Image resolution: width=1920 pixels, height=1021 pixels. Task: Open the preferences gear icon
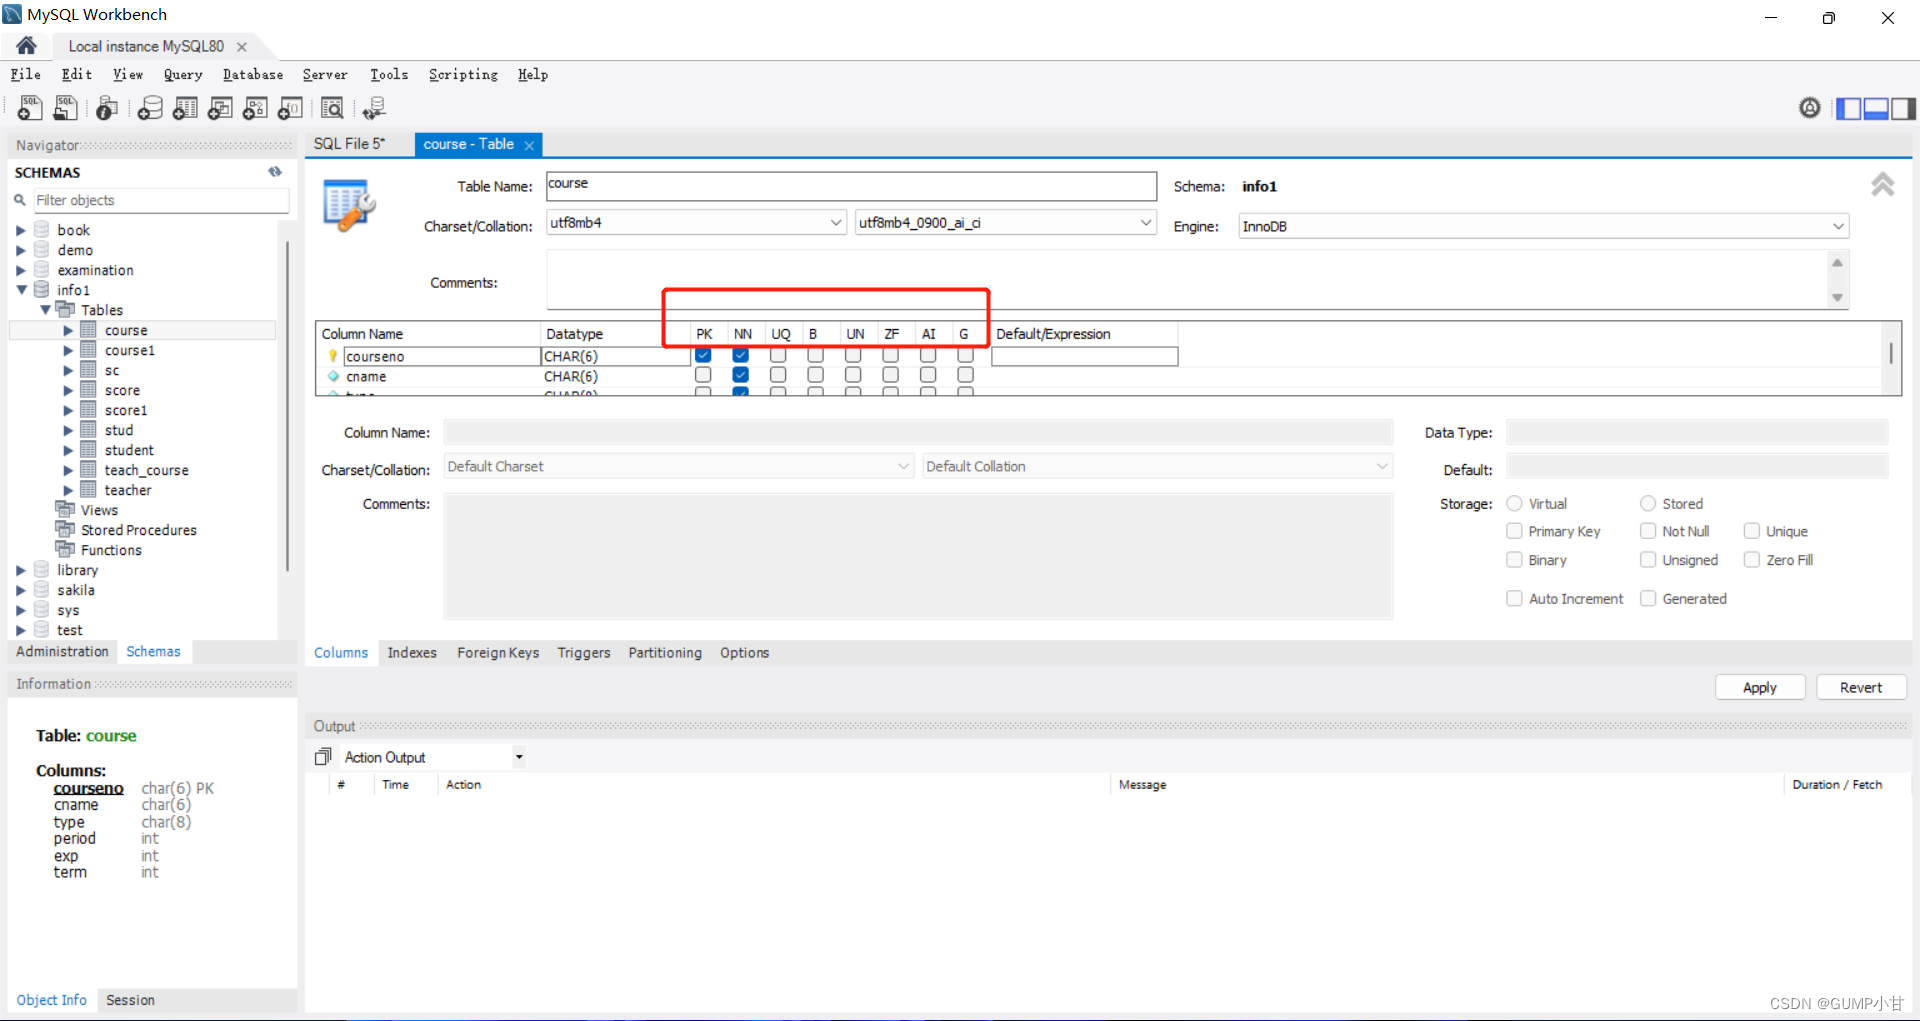(1810, 107)
